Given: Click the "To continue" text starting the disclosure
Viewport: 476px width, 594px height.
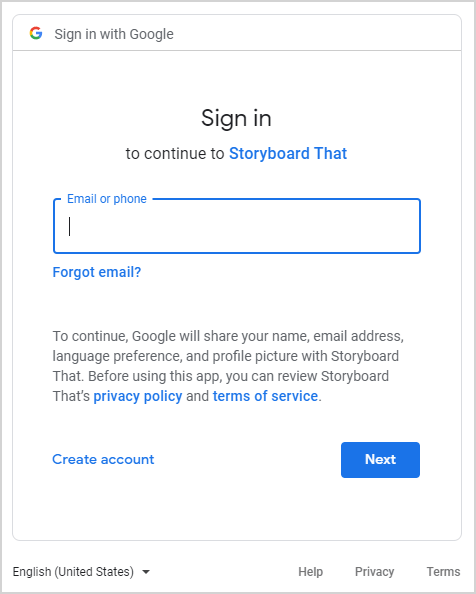Looking at the screenshot, I should click(x=91, y=336).
